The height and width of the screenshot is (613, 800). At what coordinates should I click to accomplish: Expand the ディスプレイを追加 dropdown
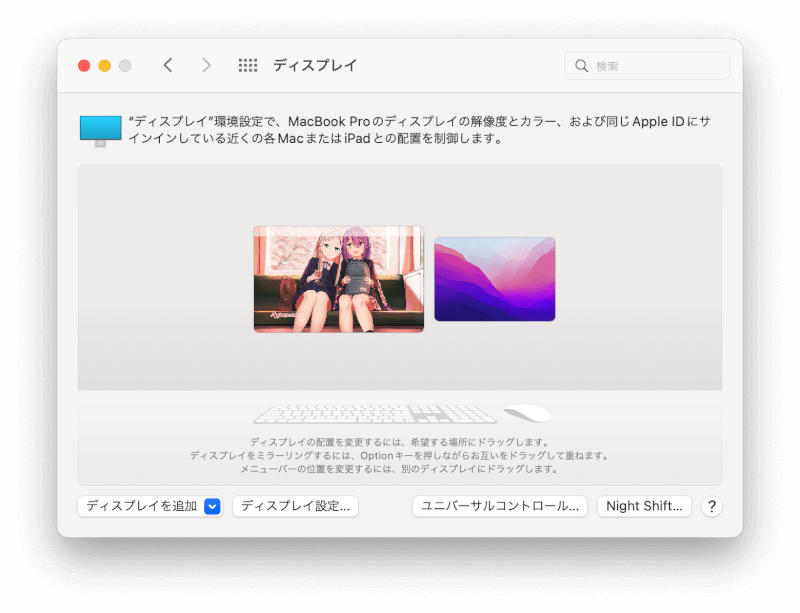212,506
